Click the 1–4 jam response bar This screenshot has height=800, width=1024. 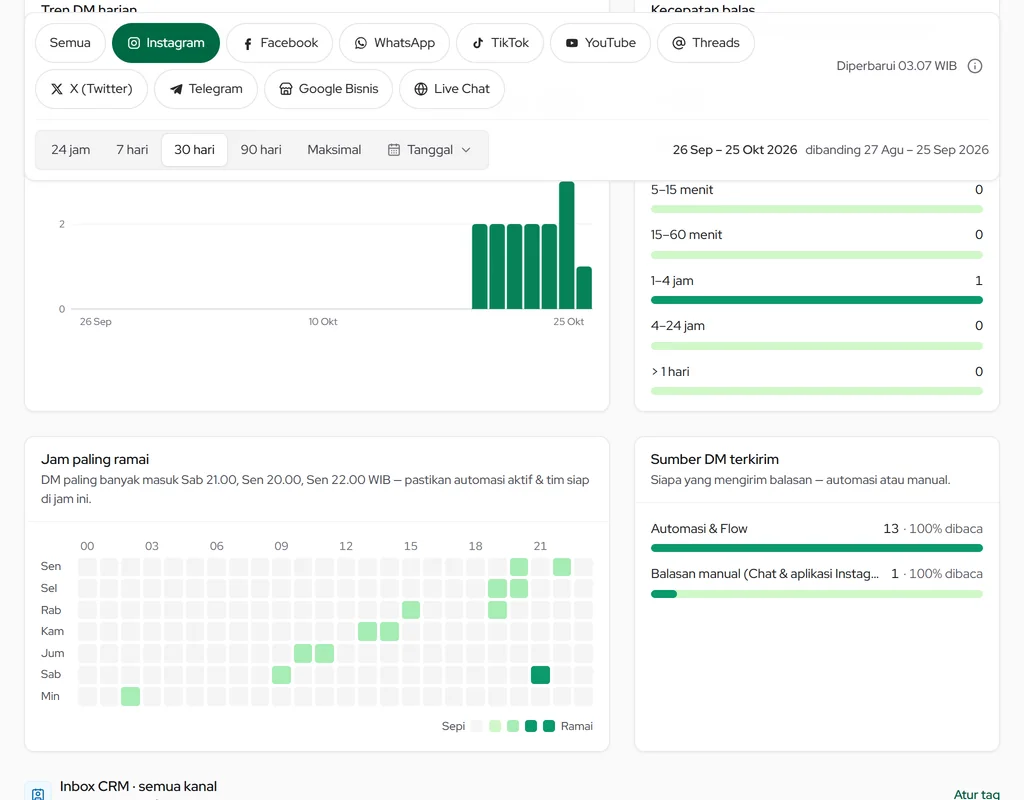click(816, 300)
